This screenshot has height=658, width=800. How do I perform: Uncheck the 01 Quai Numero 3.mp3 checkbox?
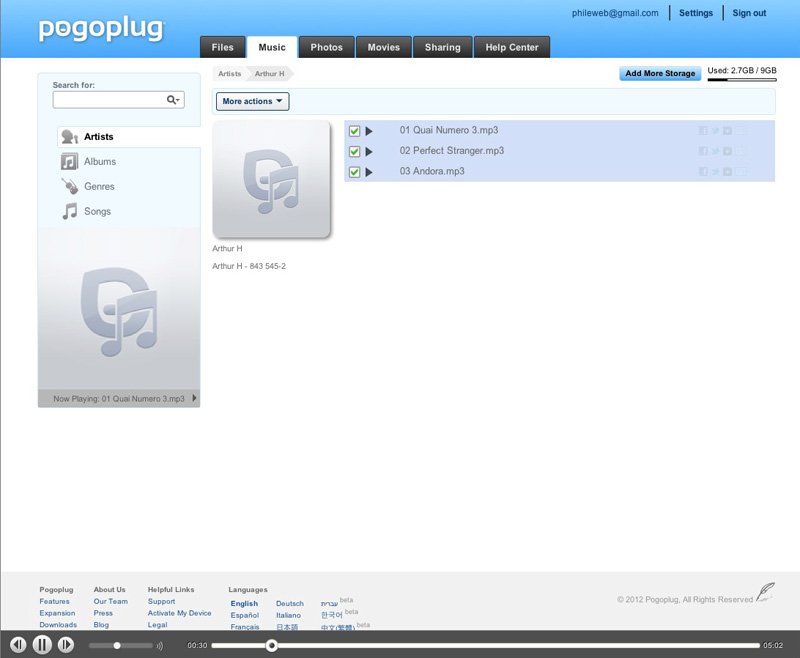pos(354,131)
